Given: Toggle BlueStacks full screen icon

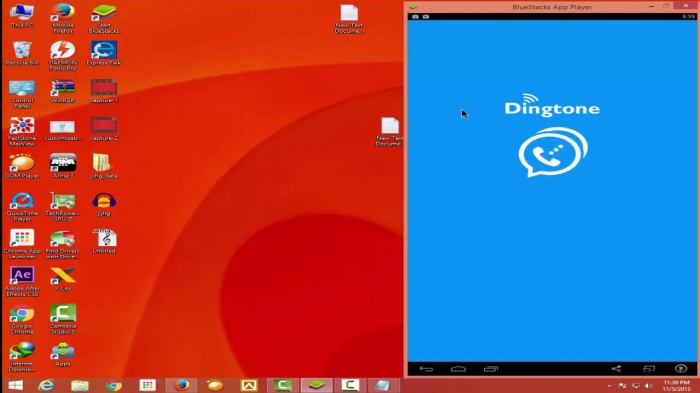Looking at the screenshot, I should (649, 368).
